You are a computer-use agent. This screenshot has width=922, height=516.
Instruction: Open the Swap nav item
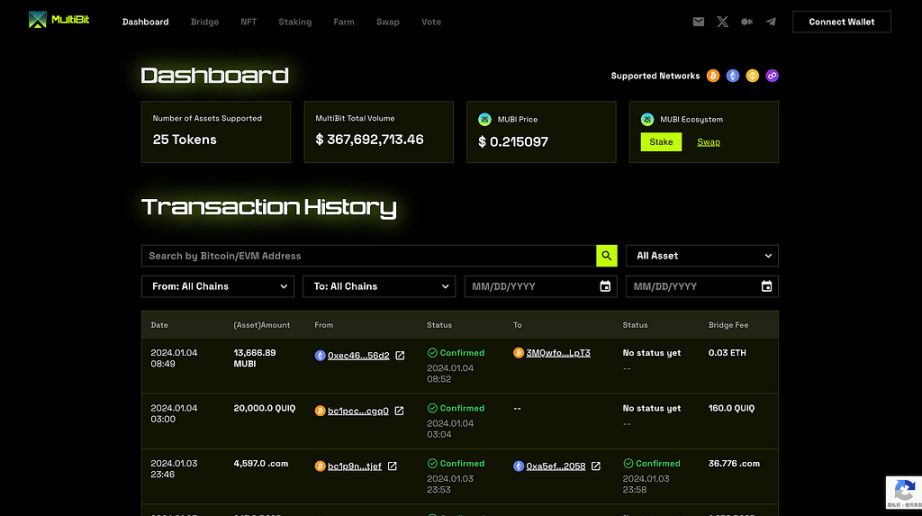(387, 22)
